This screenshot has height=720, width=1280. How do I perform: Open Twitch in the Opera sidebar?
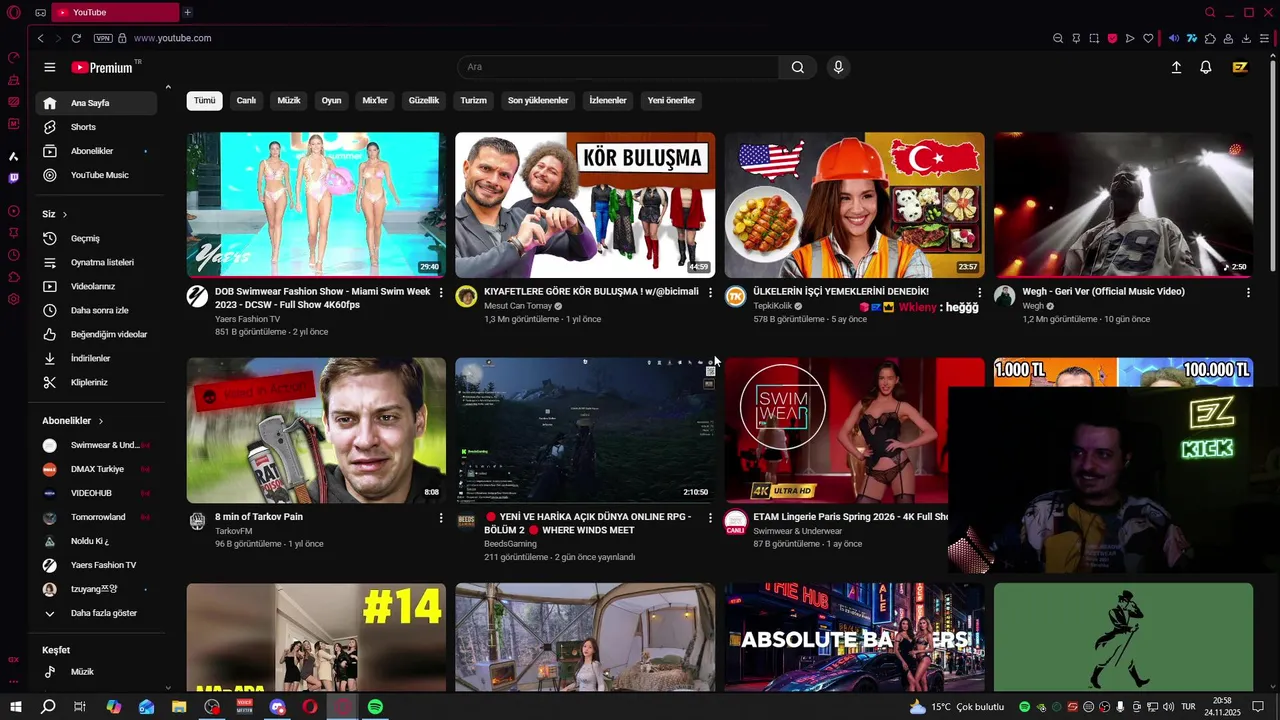(x=14, y=178)
